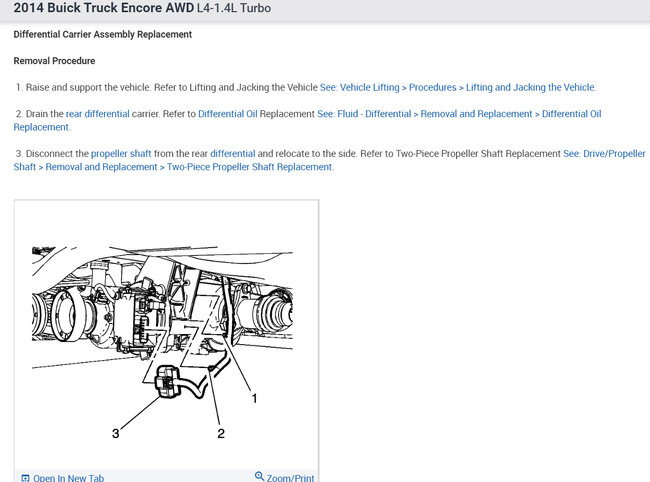Click the 'propeller shaft' link in step 3
This screenshot has height=482, width=650.
point(121,154)
